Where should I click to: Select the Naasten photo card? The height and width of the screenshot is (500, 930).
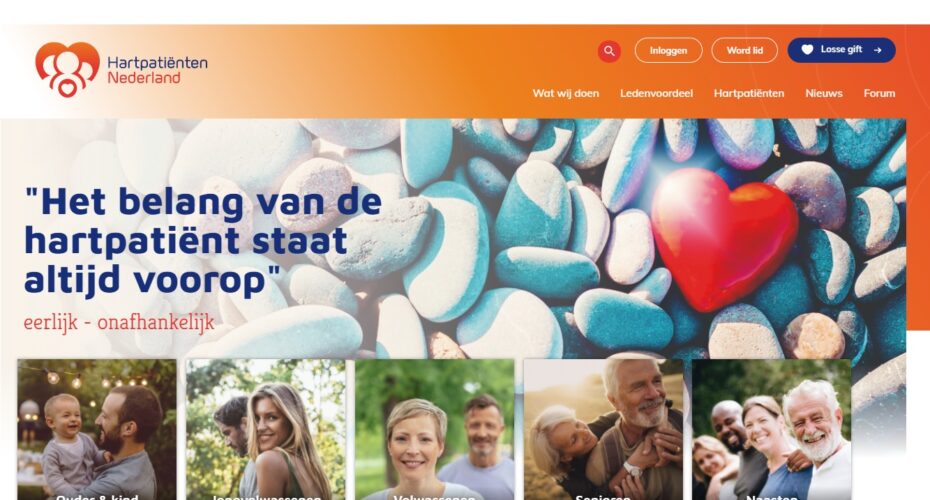pyautogui.click(x=772, y=429)
